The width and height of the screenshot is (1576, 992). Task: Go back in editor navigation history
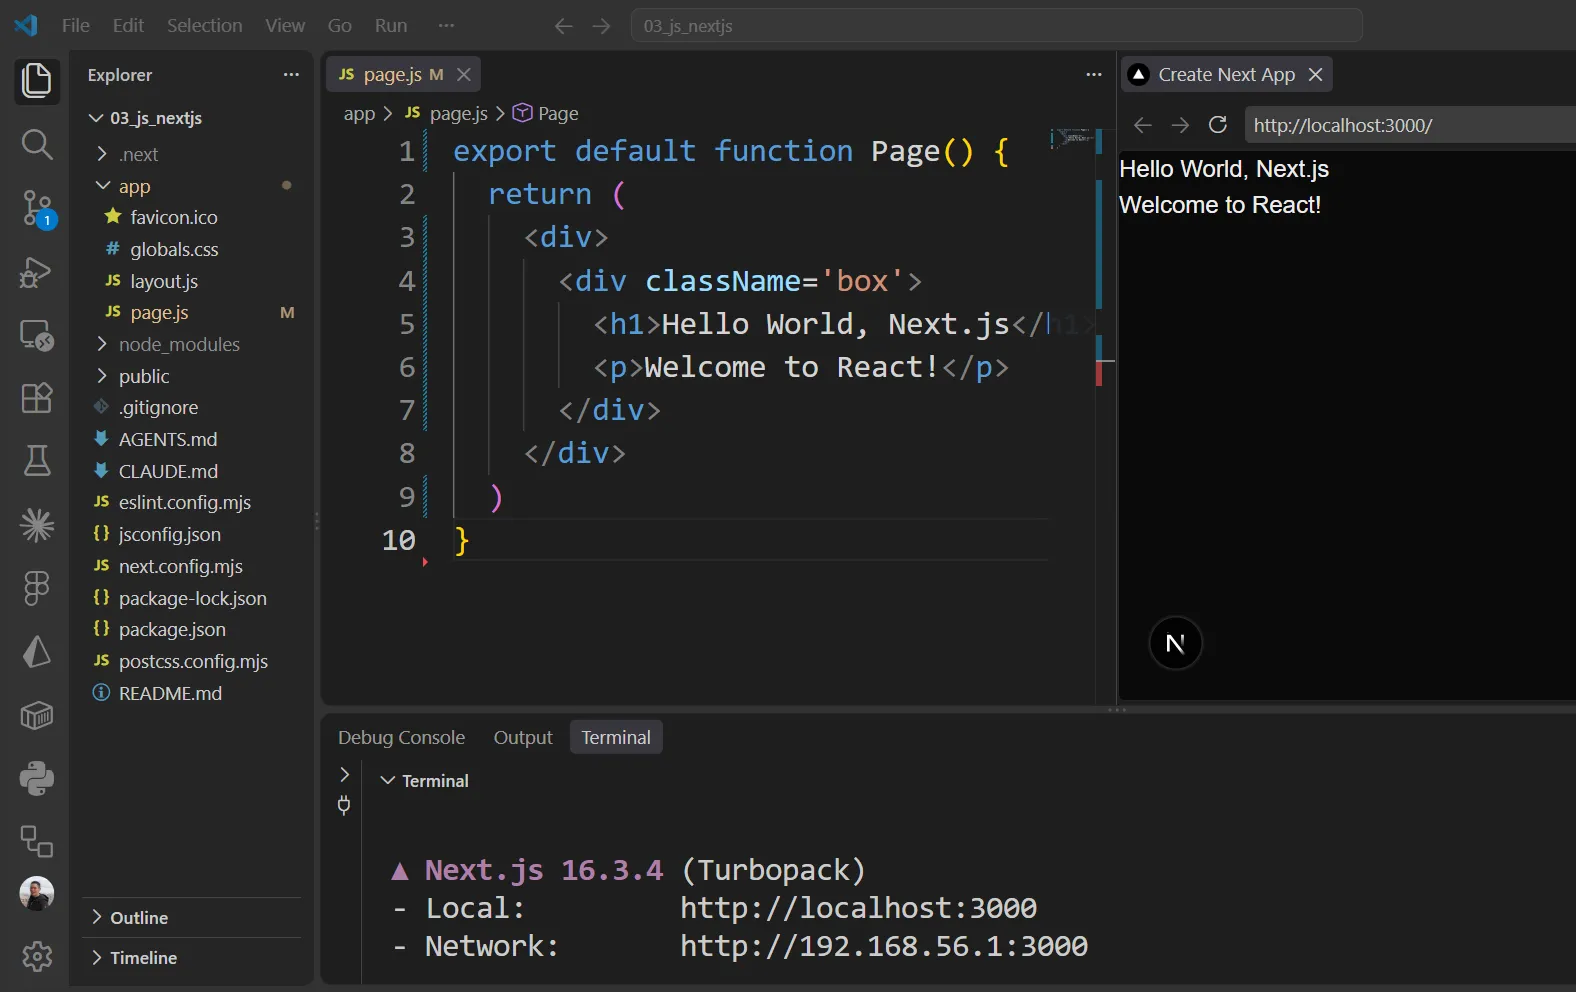[564, 26]
